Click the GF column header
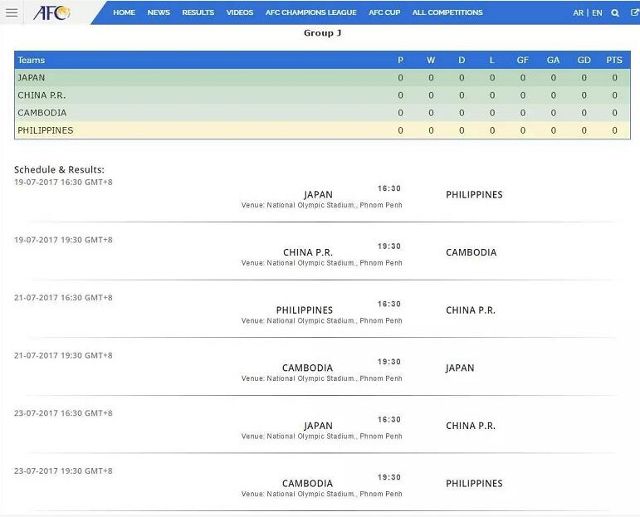The height and width of the screenshot is (517, 640). click(x=522, y=60)
